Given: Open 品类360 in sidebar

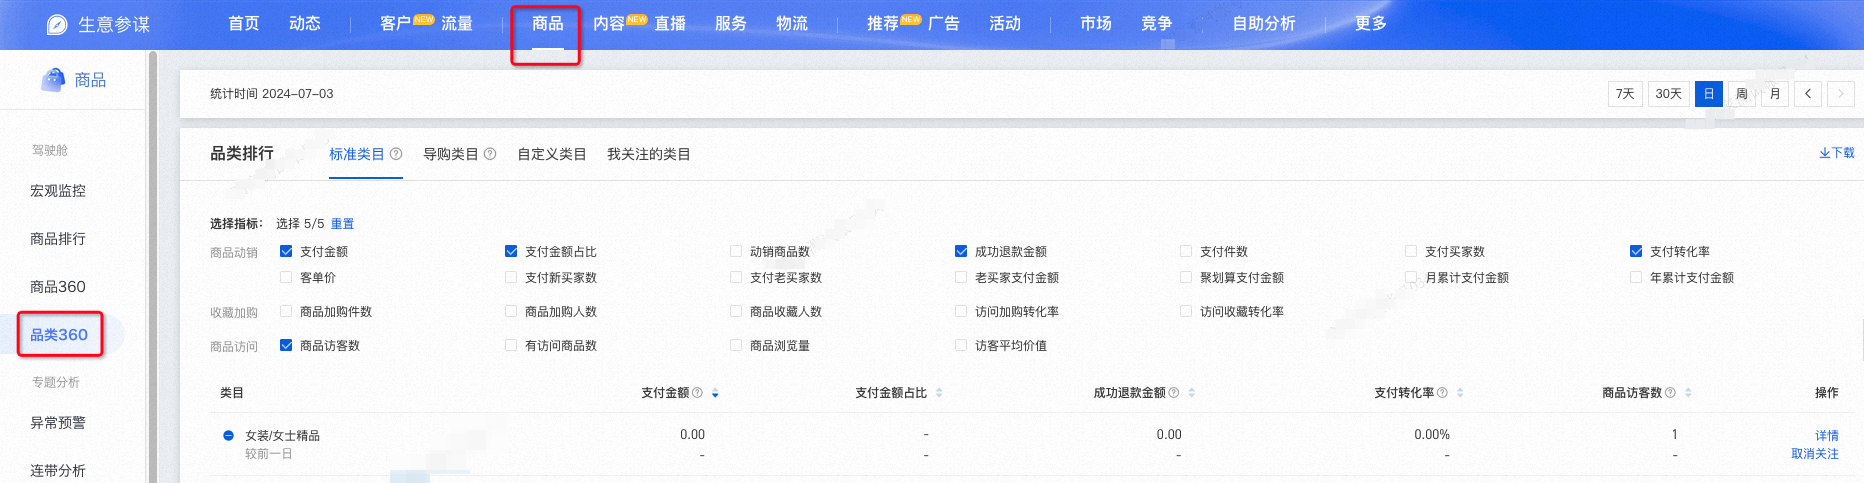Looking at the screenshot, I should (x=59, y=335).
